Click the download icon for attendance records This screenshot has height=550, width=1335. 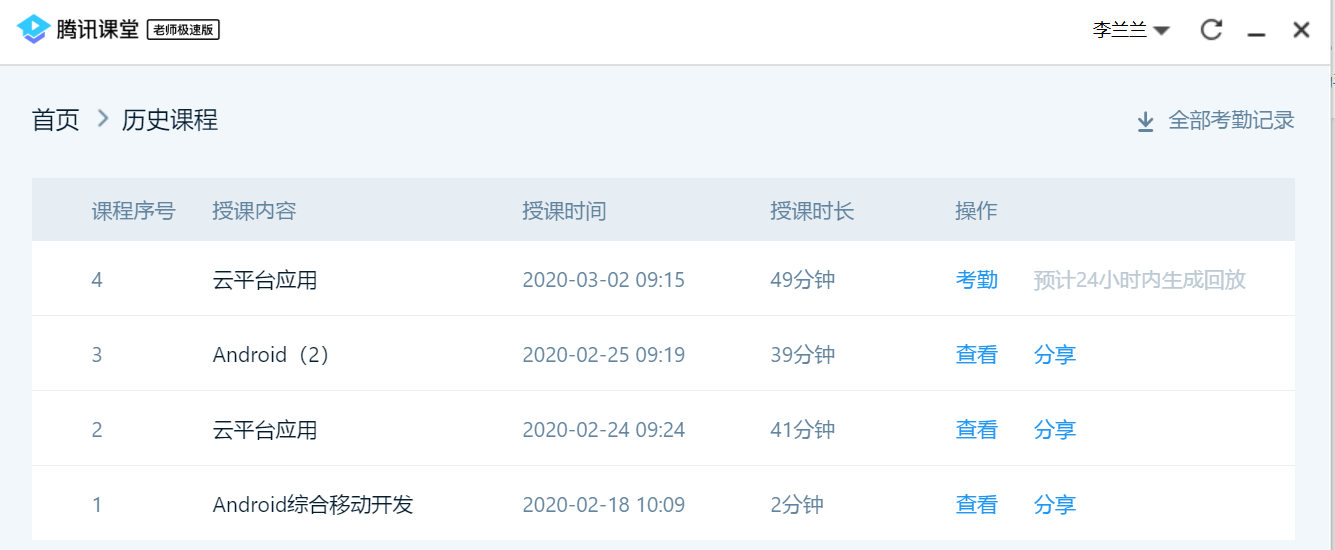pos(1146,122)
